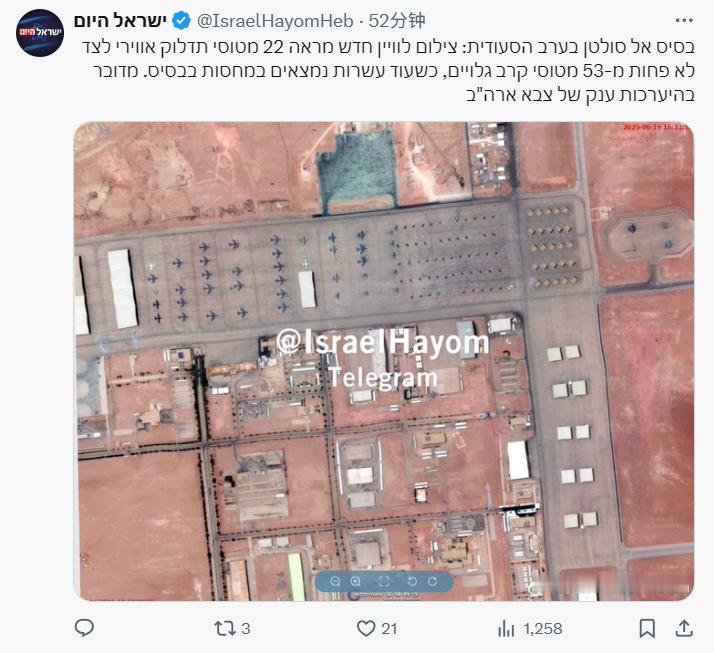Bookmark this tweet

(647, 628)
